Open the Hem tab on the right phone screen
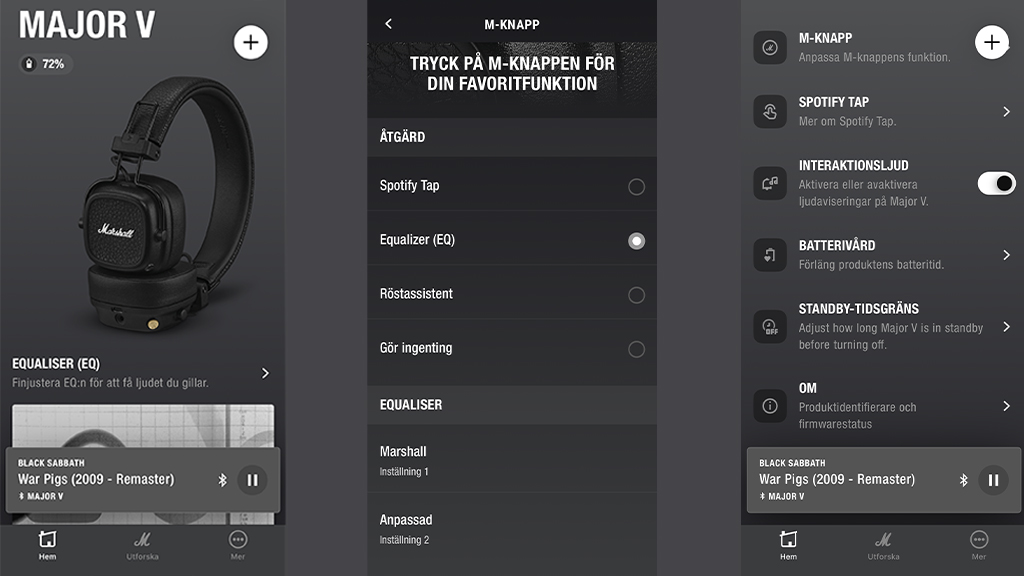Viewport: 1024px width, 576px height. click(788, 545)
